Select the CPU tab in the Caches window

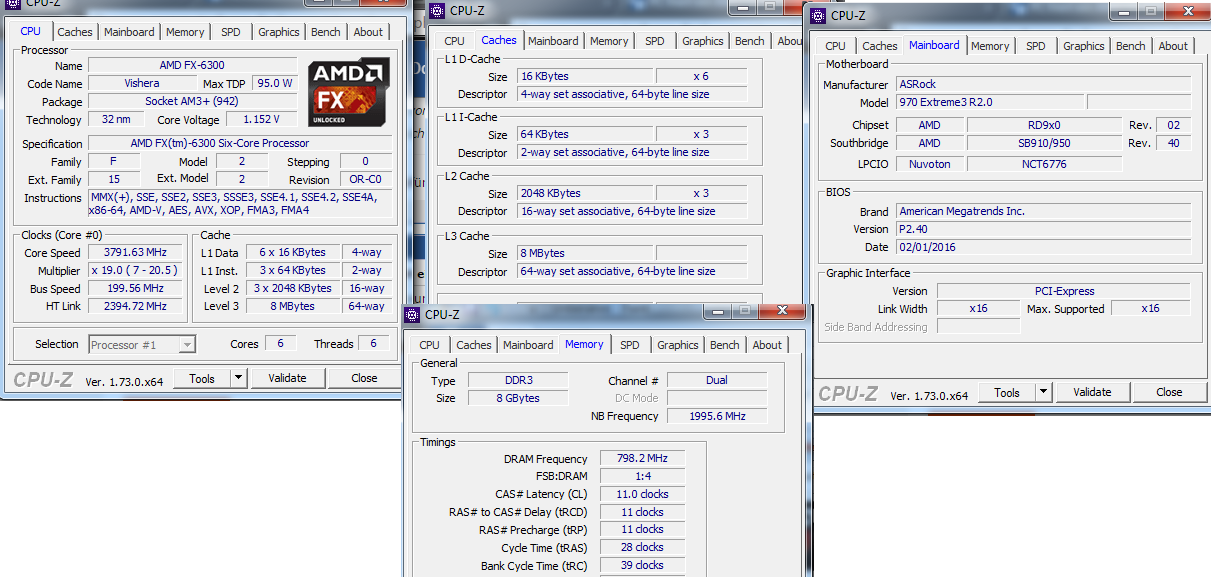pos(454,41)
